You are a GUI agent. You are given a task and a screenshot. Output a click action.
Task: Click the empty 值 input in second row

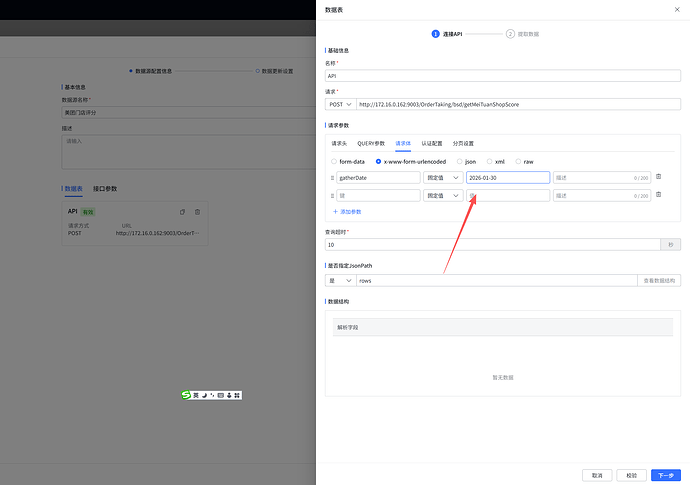tap(508, 196)
